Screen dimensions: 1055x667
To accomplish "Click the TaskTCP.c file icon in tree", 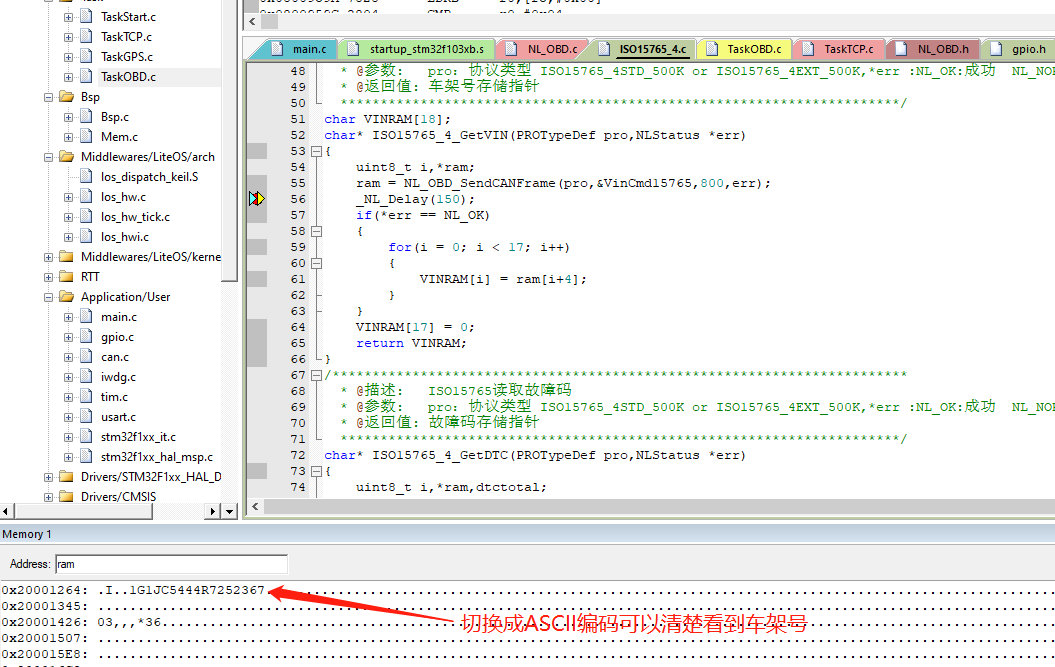I will click(x=86, y=36).
